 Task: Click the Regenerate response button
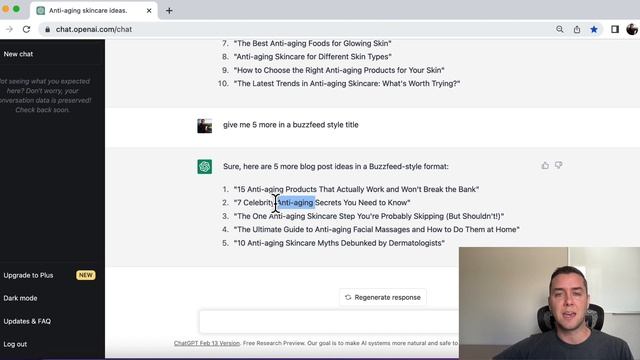coord(383,297)
